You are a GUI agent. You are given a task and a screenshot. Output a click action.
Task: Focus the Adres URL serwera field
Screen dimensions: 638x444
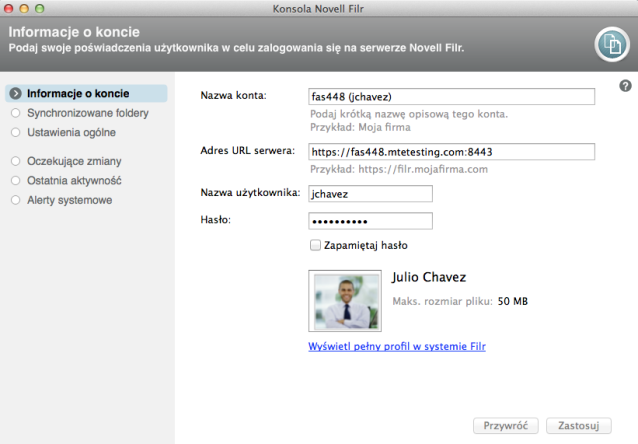click(x=452, y=152)
